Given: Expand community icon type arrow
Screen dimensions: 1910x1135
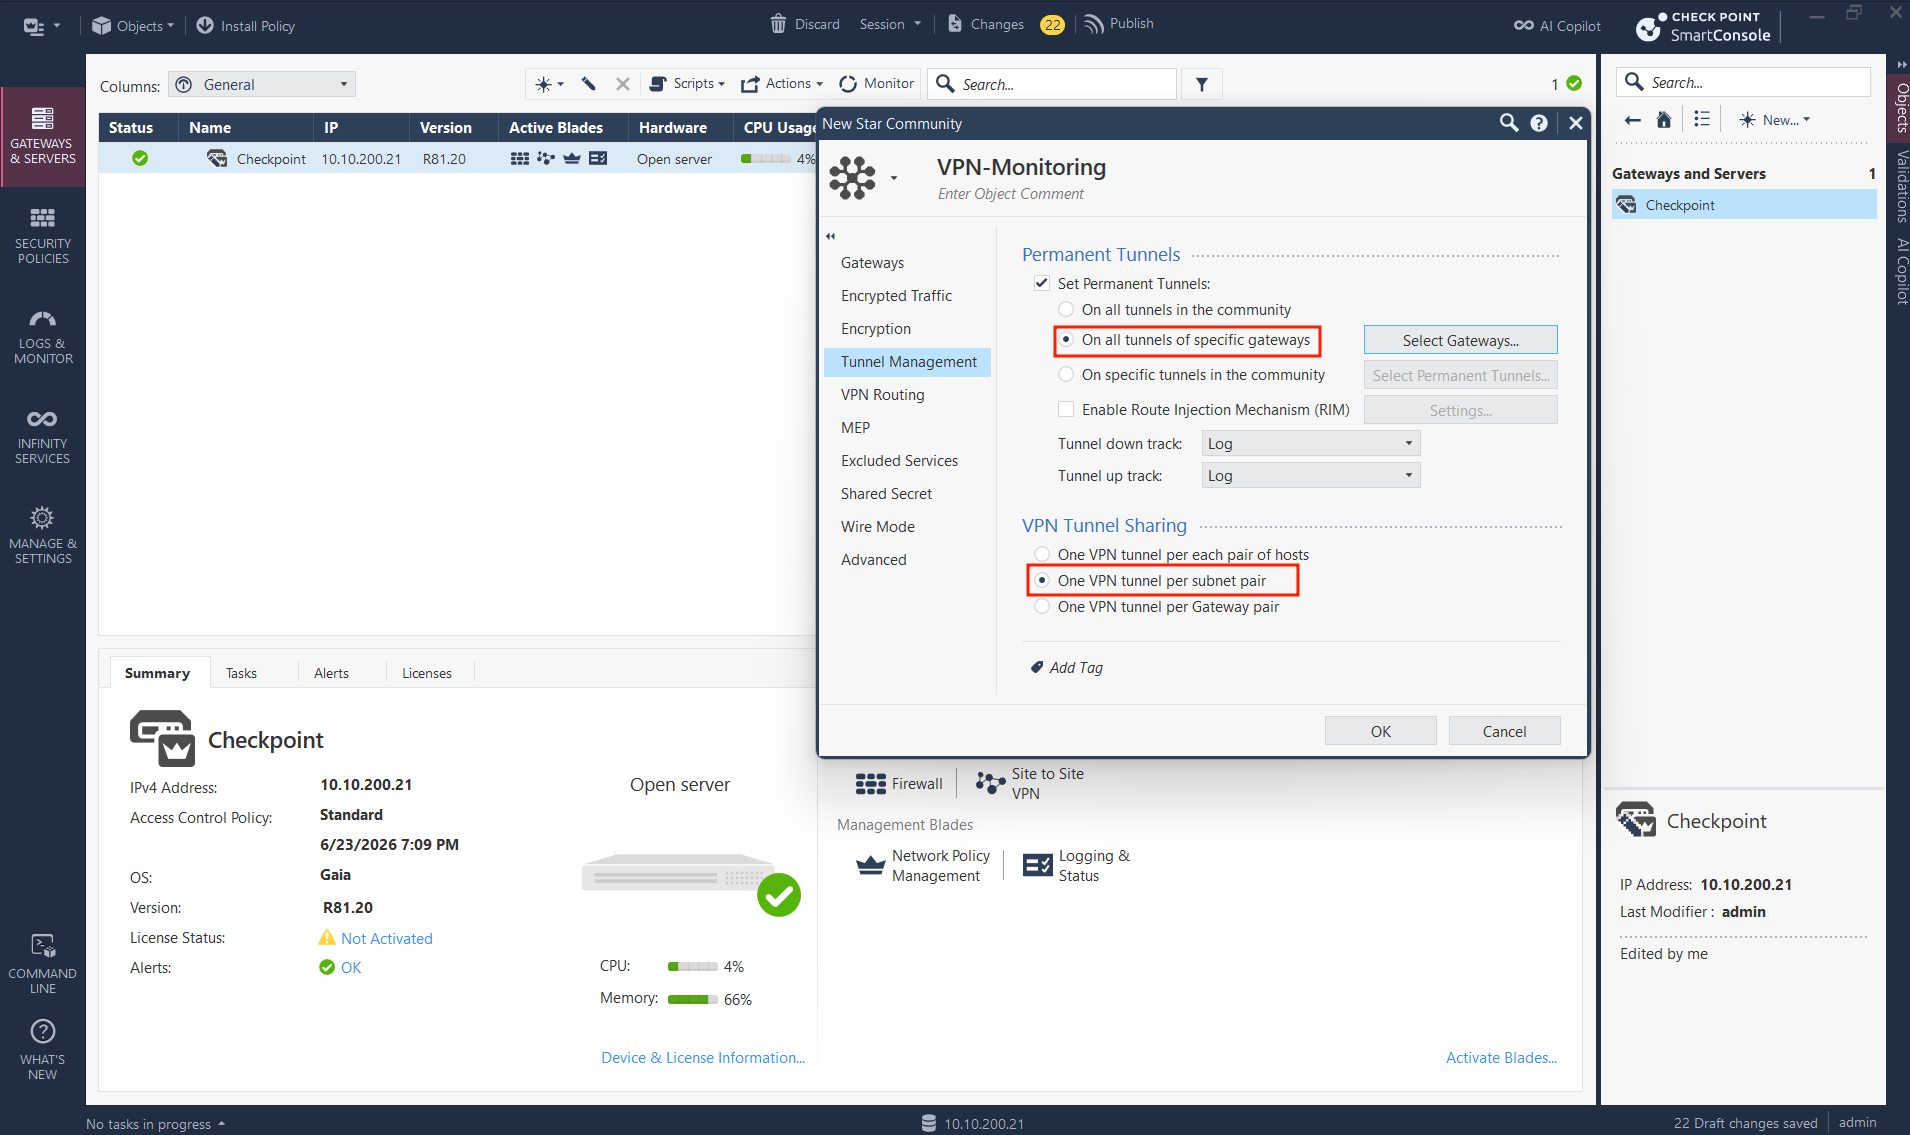Looking at the screenshot, I should click(x=894, y=179).
